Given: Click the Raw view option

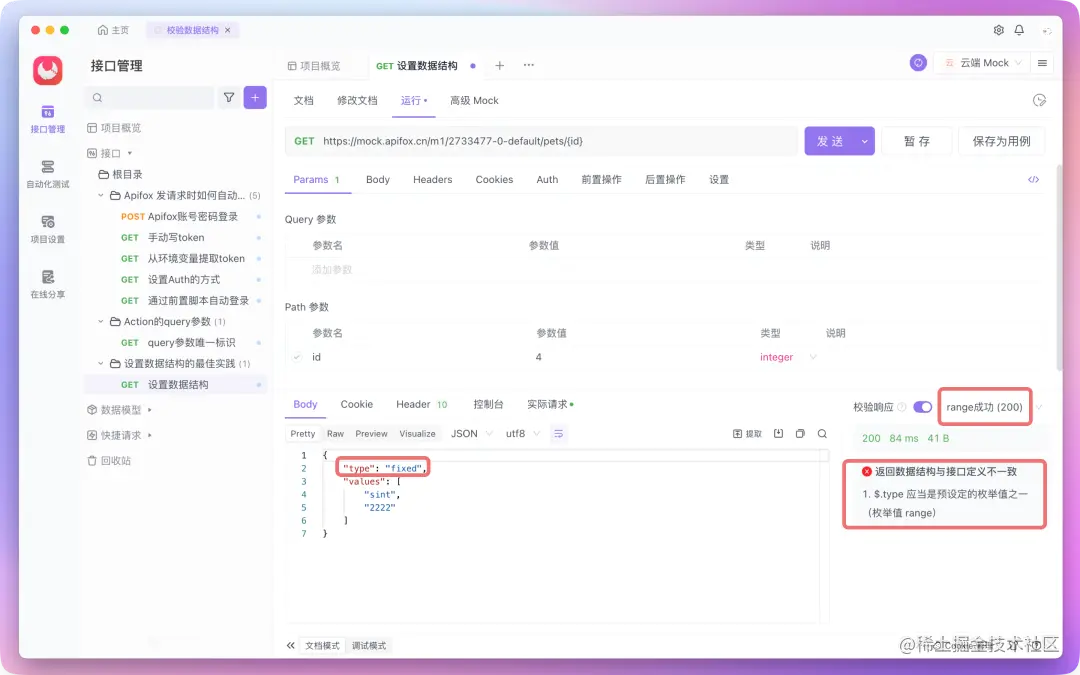Looking at the screenshot, I should coord(335,433).
